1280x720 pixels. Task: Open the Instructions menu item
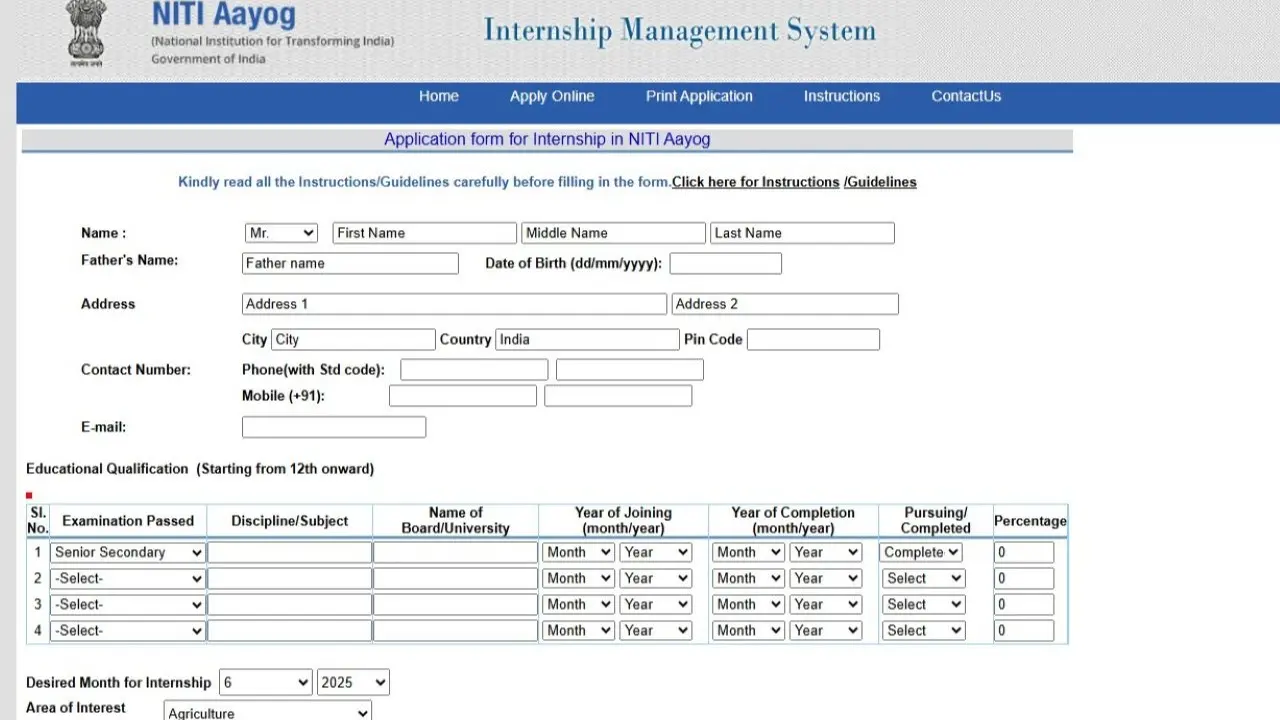[x=842, y=96]
